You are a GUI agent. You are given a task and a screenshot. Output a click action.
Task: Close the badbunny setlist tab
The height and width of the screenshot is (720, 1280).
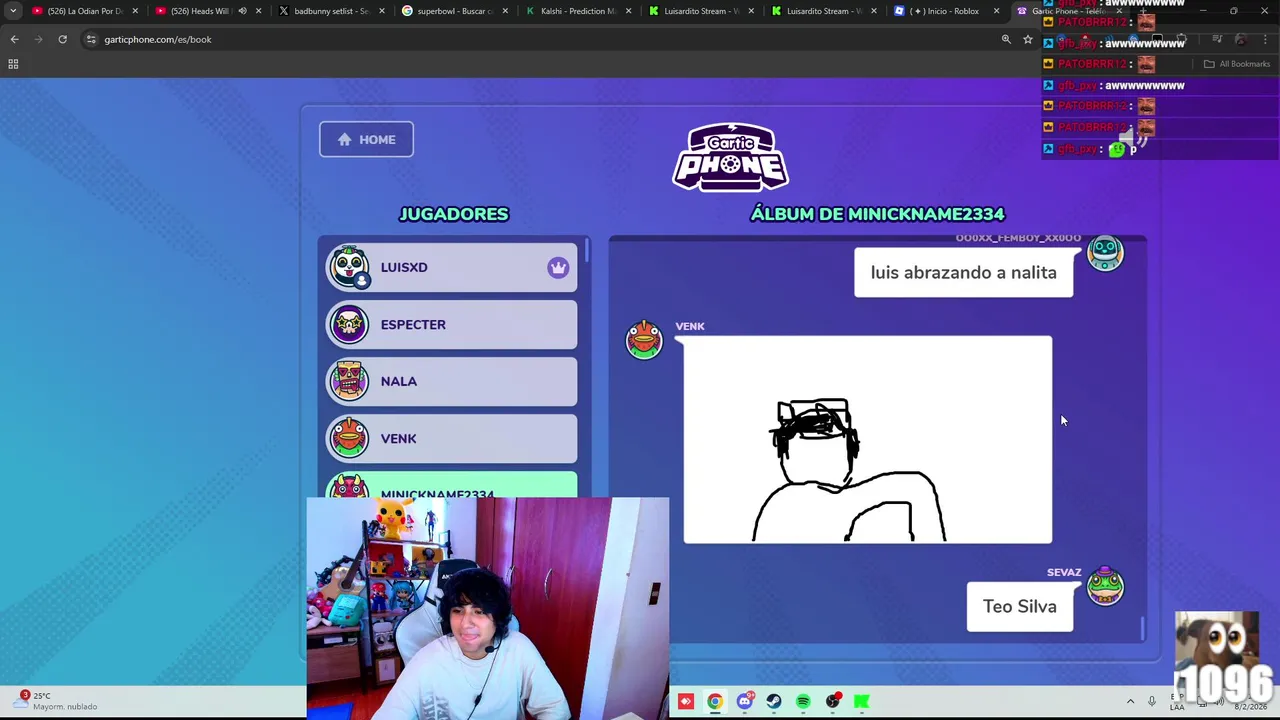tap(381, 11)
